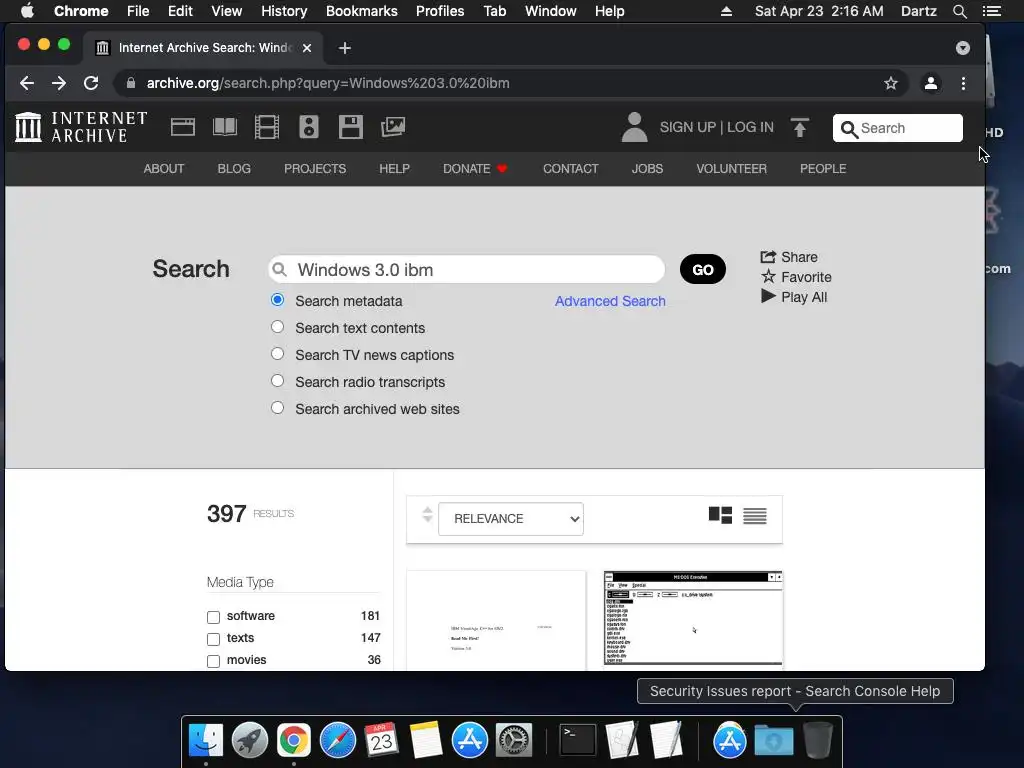Click the GO search button

(703, 270)
